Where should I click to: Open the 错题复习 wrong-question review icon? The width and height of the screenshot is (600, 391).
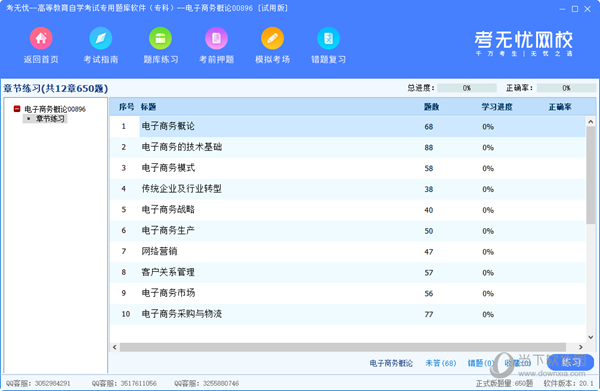click(328, 38)
